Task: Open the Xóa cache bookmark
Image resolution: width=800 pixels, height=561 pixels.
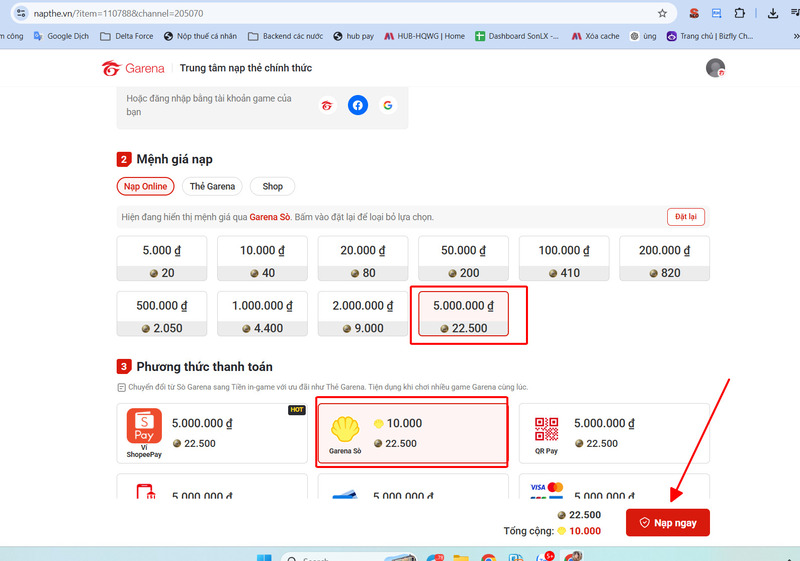Action: (x=595, y=36)
